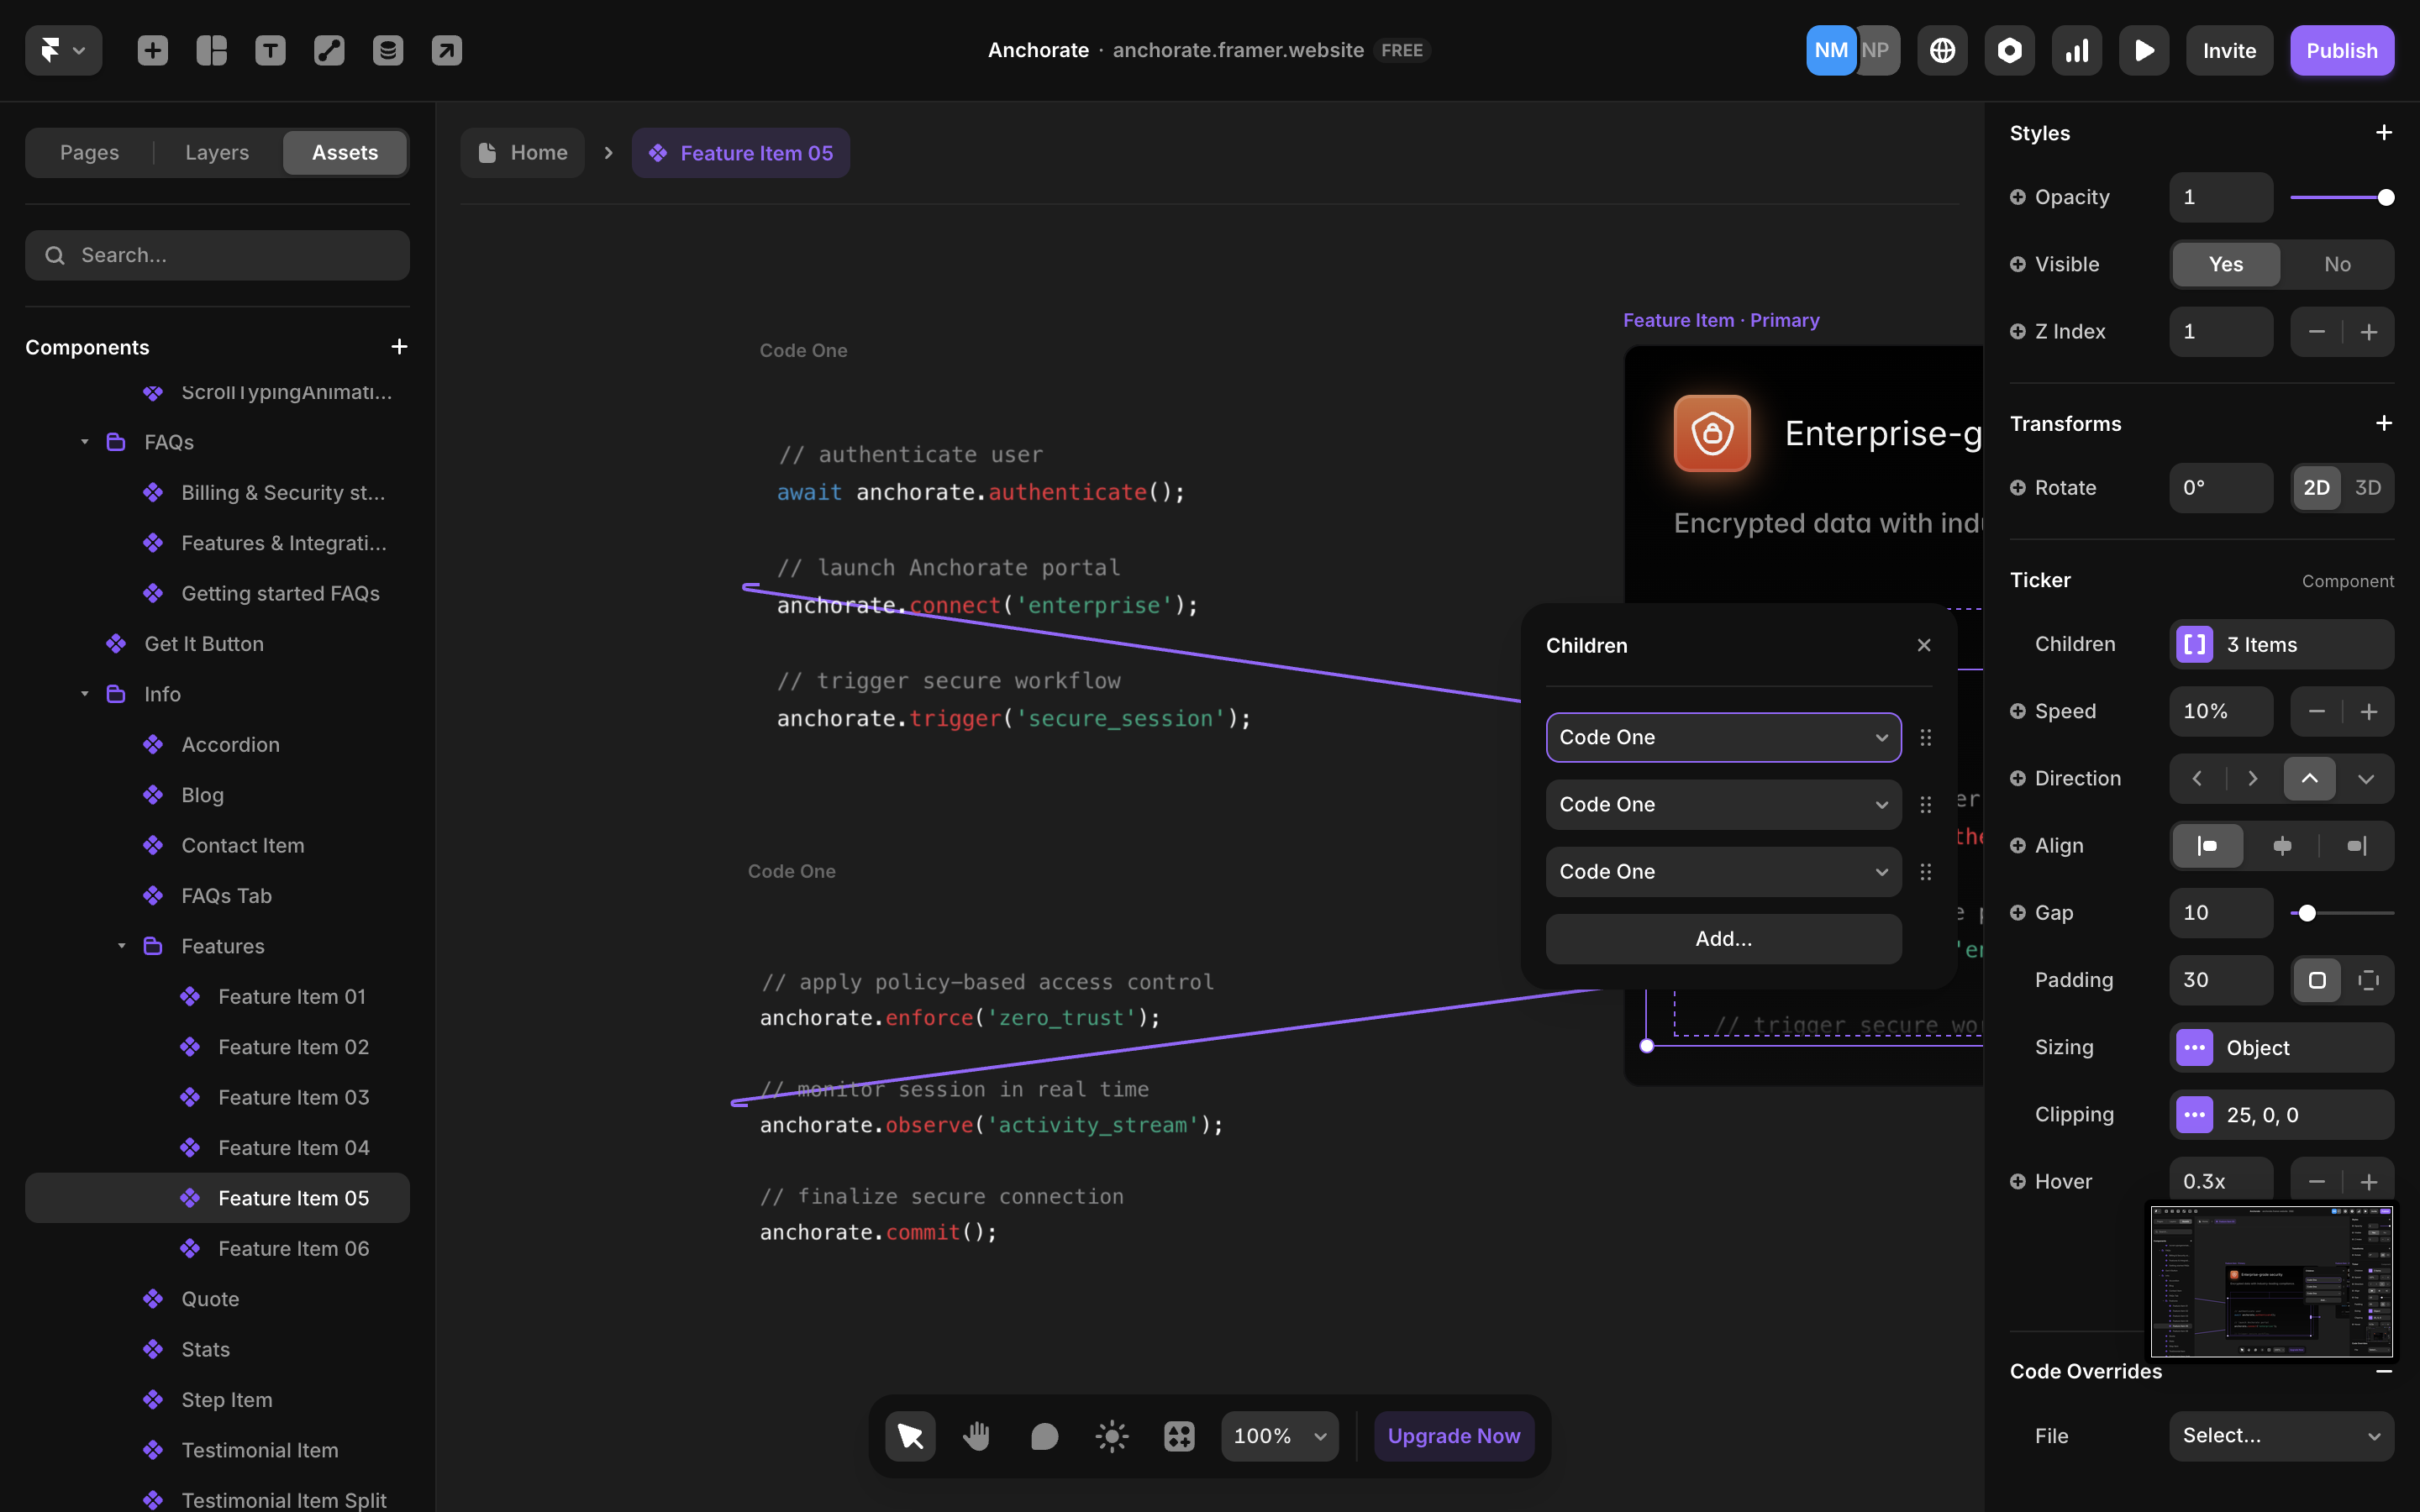Click the Insert plus icon in toolbar
This screenshot has width=2420, height=1512.
pos(152,50)
